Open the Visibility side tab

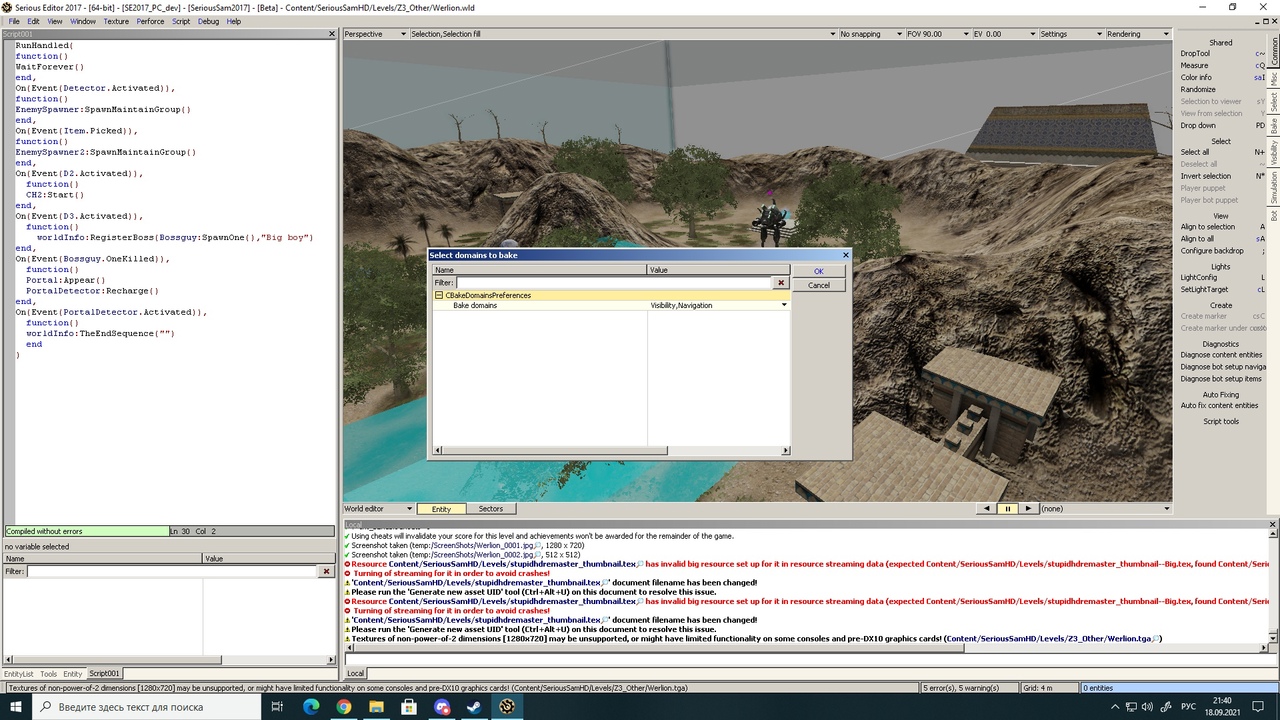click(1274, 153)
